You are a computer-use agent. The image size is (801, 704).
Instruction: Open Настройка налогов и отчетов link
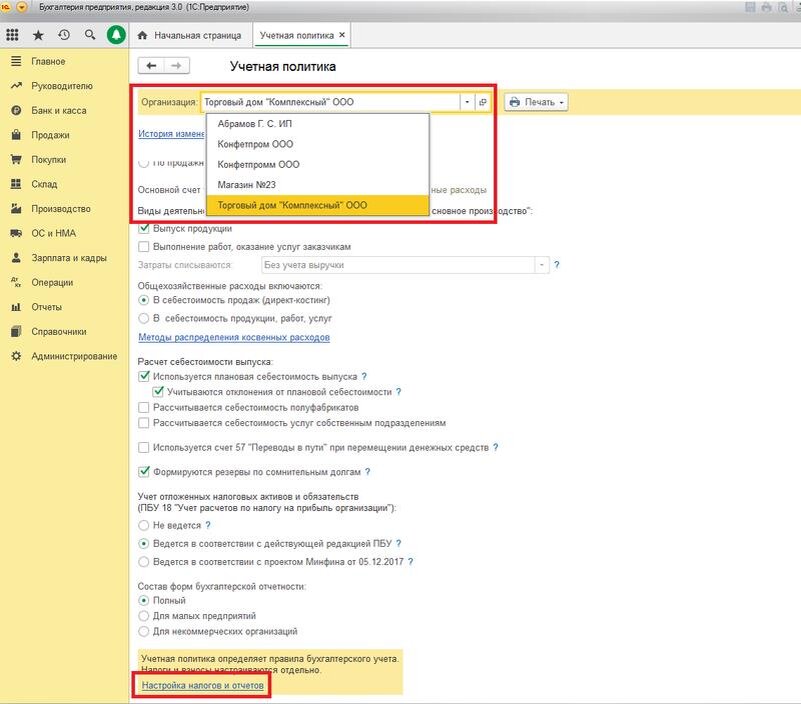click(x=203, y=685)
